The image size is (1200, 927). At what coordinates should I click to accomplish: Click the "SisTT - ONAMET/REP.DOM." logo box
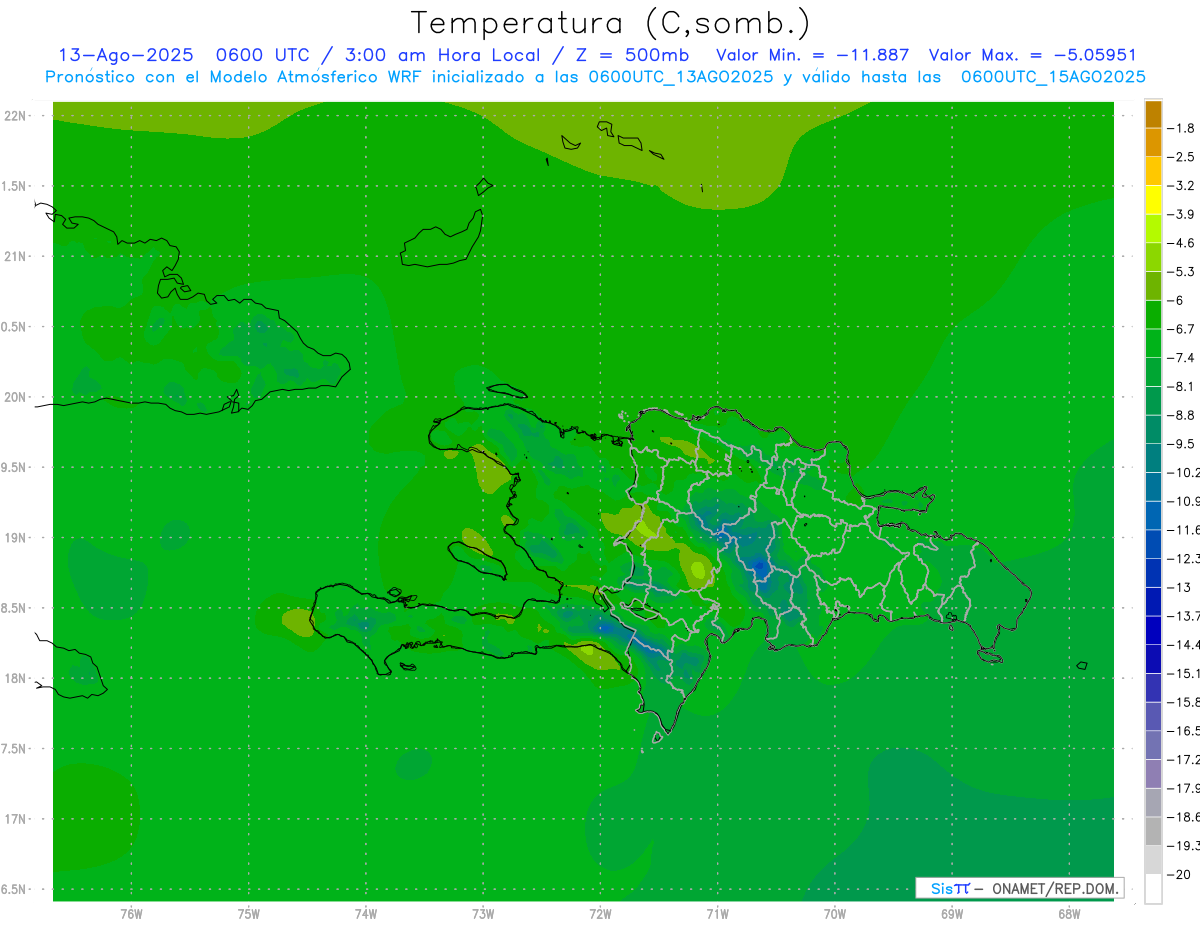[x=1019, y=888]
